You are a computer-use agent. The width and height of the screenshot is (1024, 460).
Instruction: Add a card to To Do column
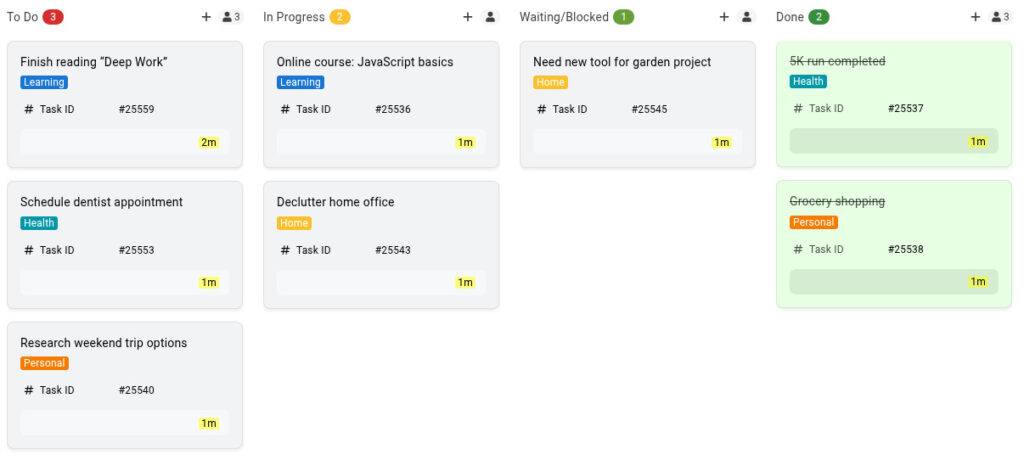(206, 17)
